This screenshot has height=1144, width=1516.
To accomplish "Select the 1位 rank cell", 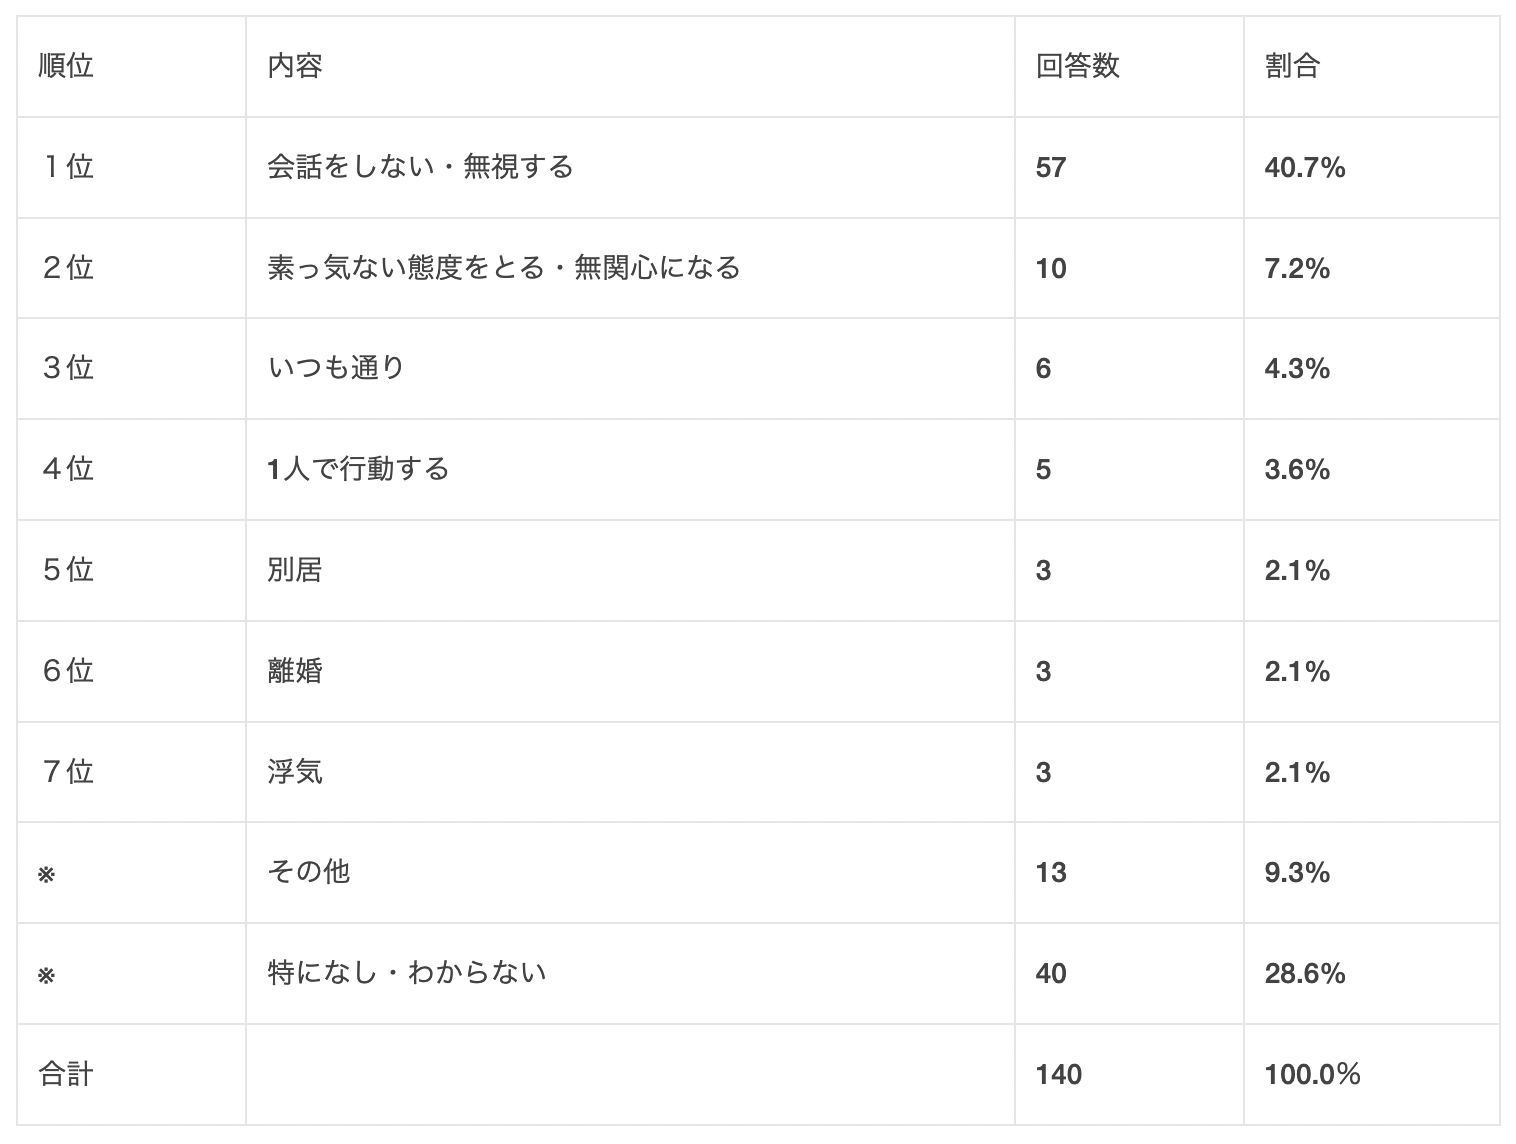I will coord(67,166).
